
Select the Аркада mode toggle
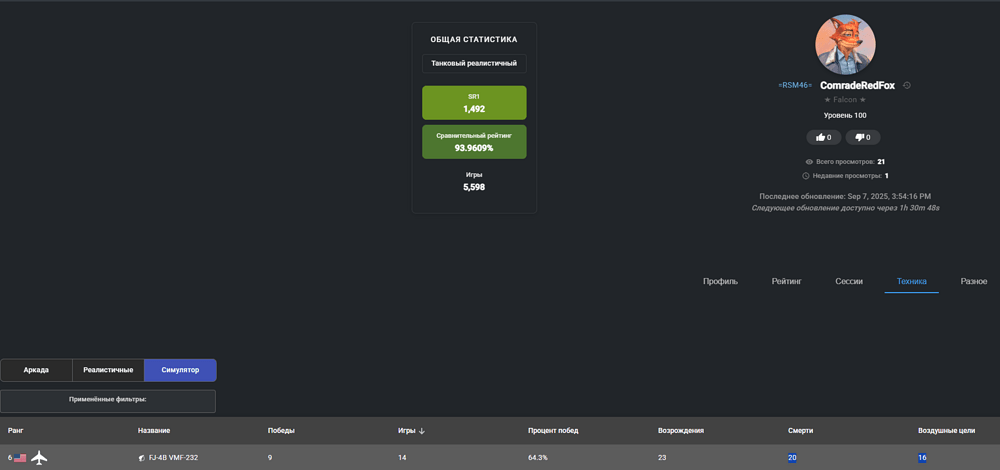tap(36, 370)
